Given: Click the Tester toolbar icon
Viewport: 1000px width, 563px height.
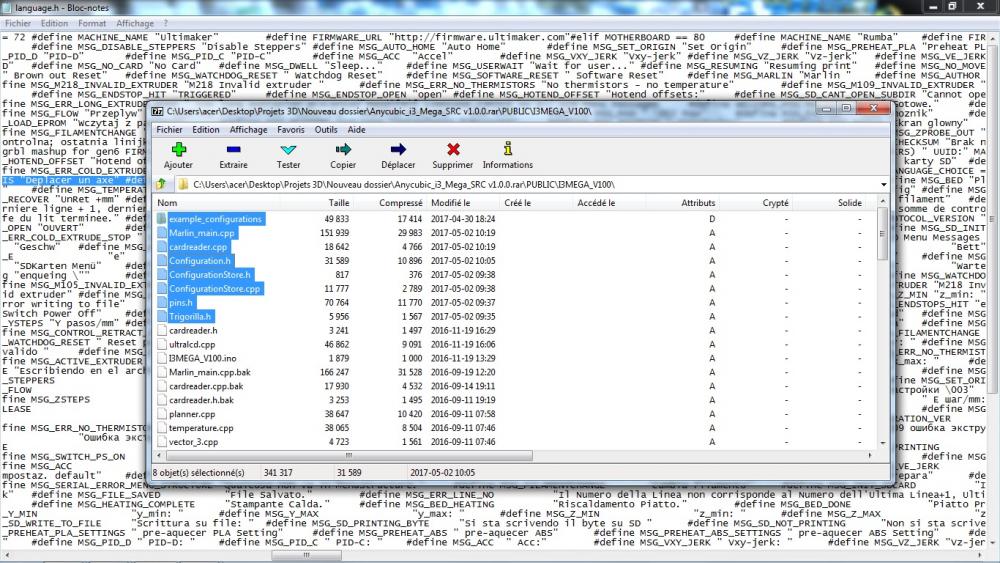Looking at the screenshot, I should pyautogui.click(x=288, y=150).
